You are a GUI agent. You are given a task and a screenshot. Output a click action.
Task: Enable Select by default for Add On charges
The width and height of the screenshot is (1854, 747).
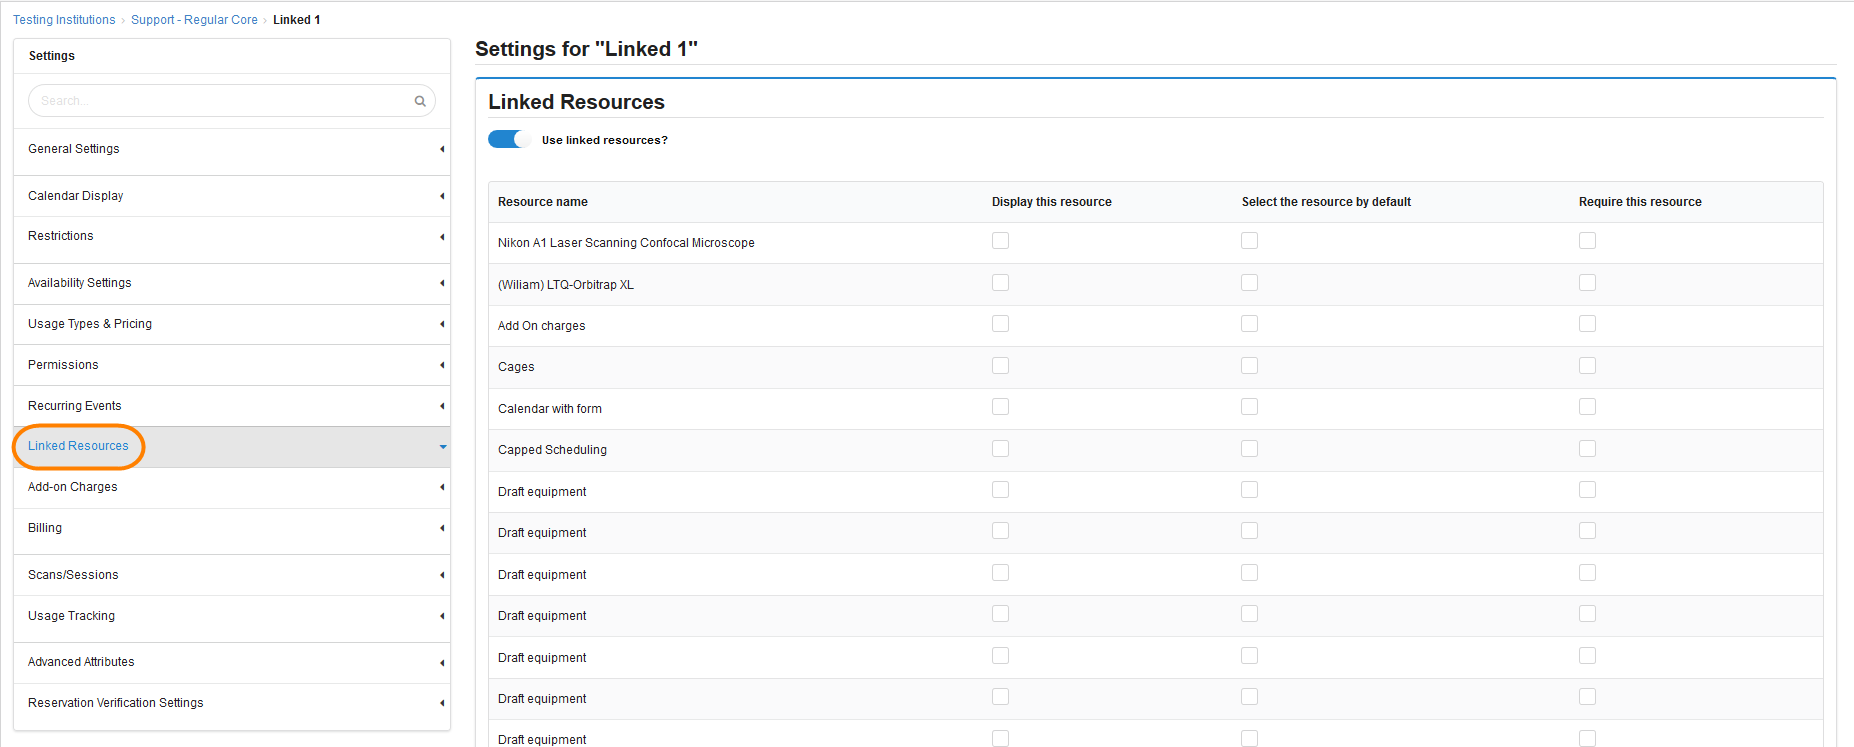pos(1249,324)
